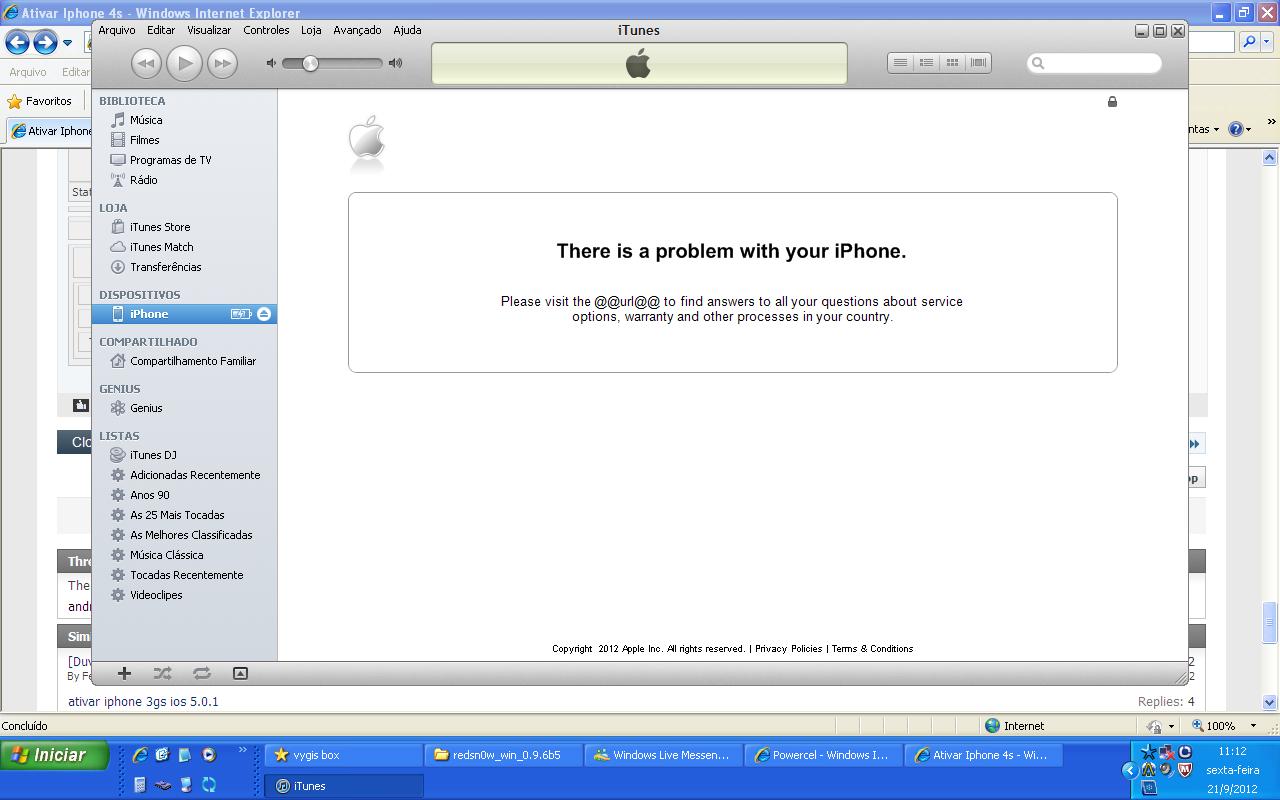Switch to album list view
Screen dimensions: 1280x800
pyautogui.click(x=926, y=63)
